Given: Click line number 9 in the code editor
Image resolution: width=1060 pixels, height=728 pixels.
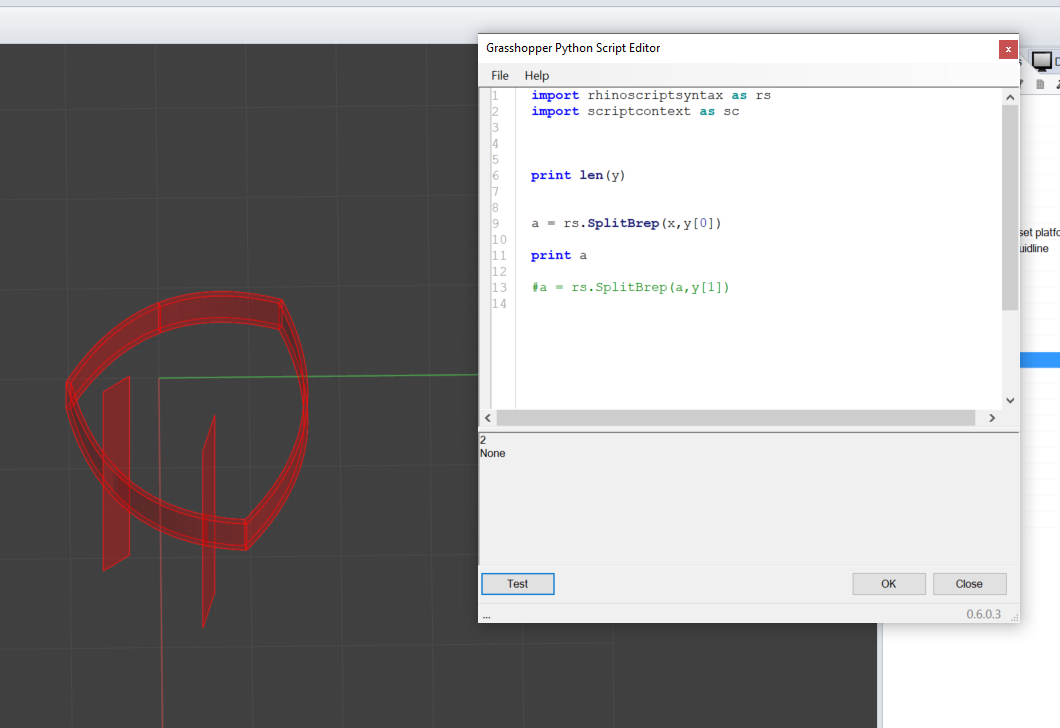Looking at the screenshot, I should click(494, 223).
